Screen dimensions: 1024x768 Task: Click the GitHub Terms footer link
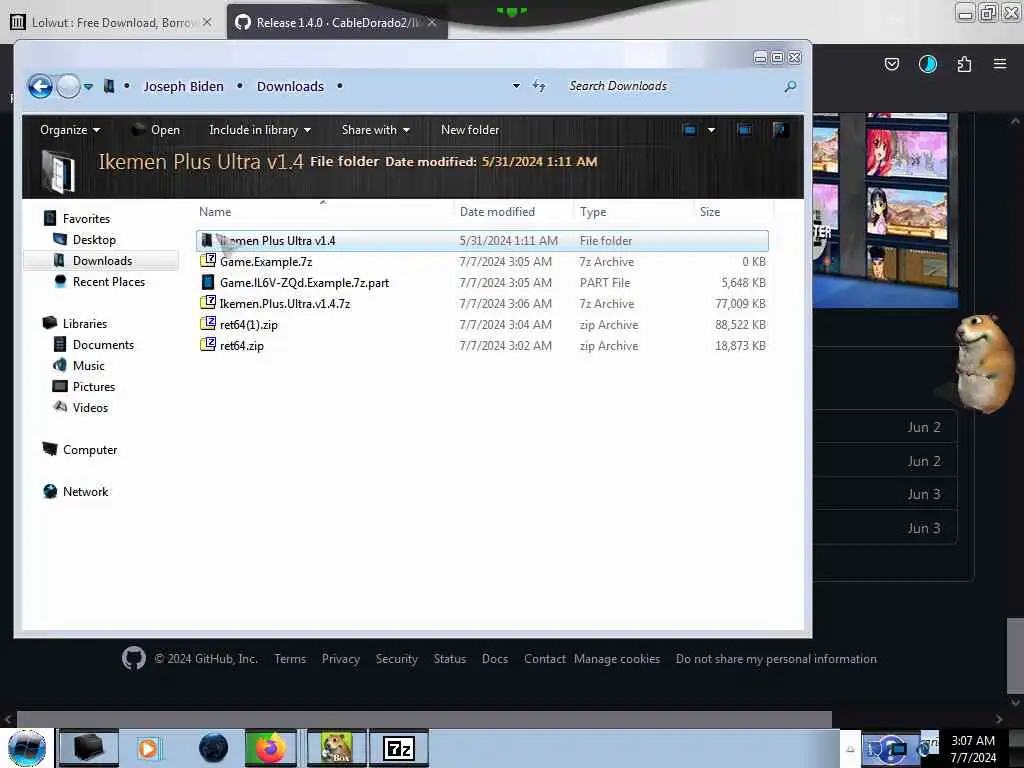[x=290, y=659]
